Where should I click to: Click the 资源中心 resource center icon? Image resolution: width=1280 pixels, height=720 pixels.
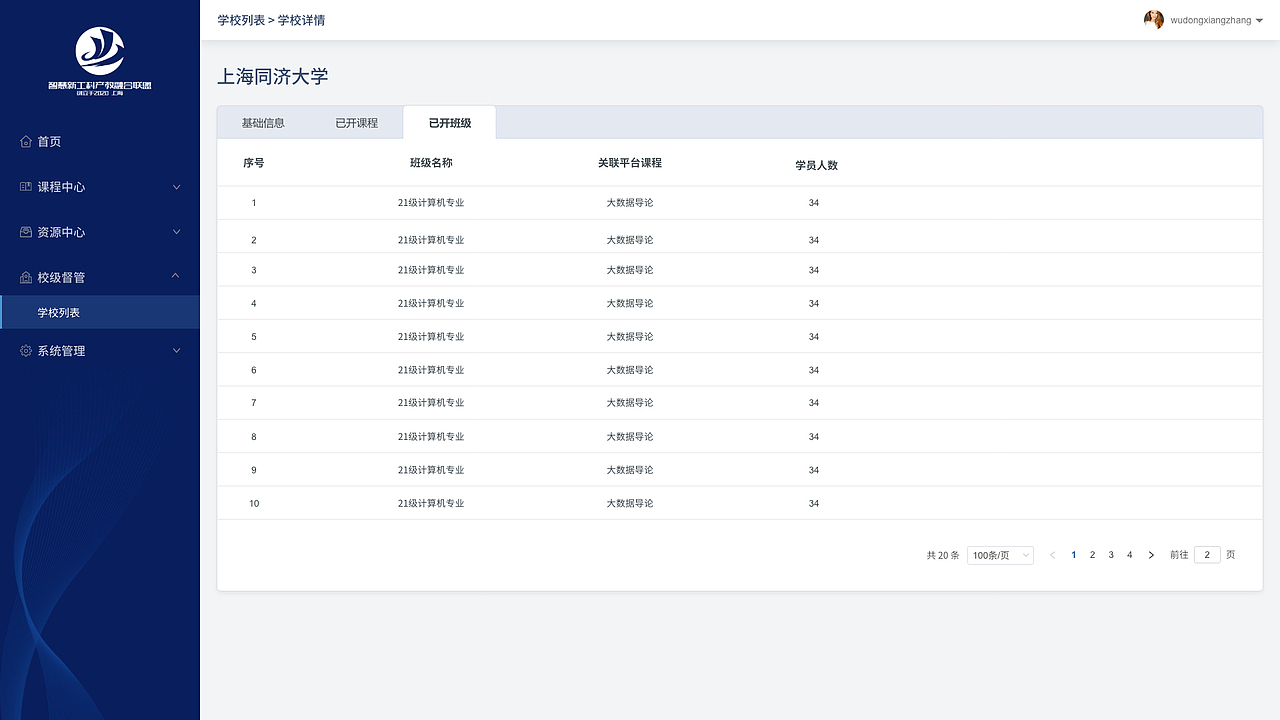tap(24, 231)
